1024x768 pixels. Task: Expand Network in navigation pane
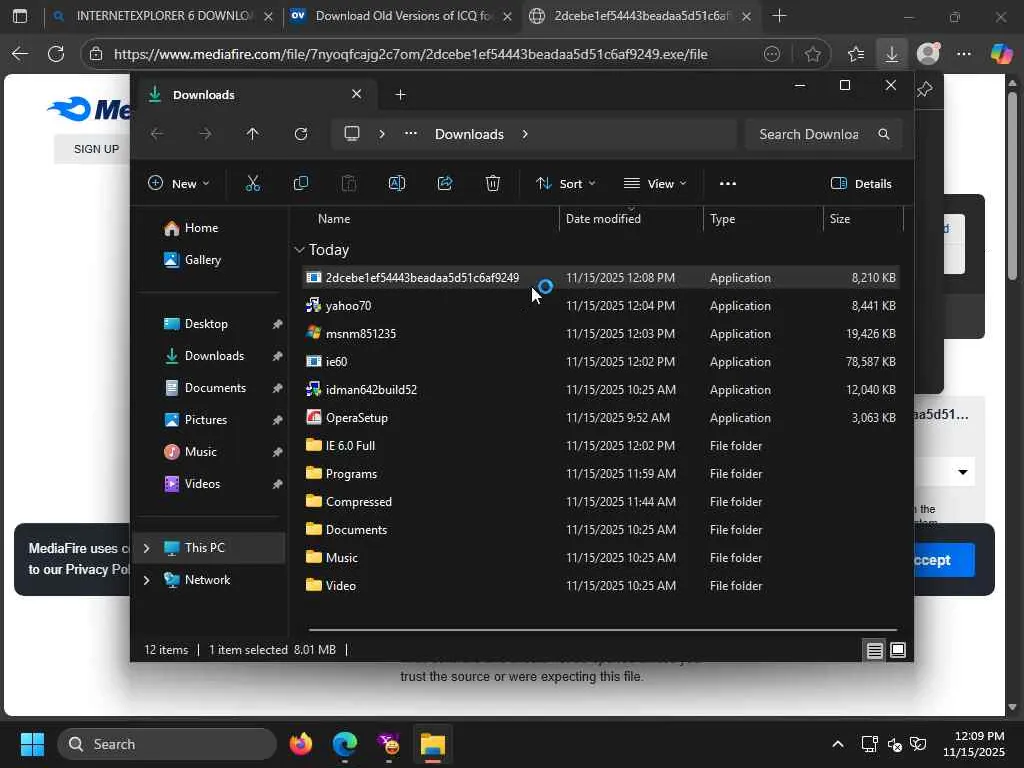click(146, 580)
